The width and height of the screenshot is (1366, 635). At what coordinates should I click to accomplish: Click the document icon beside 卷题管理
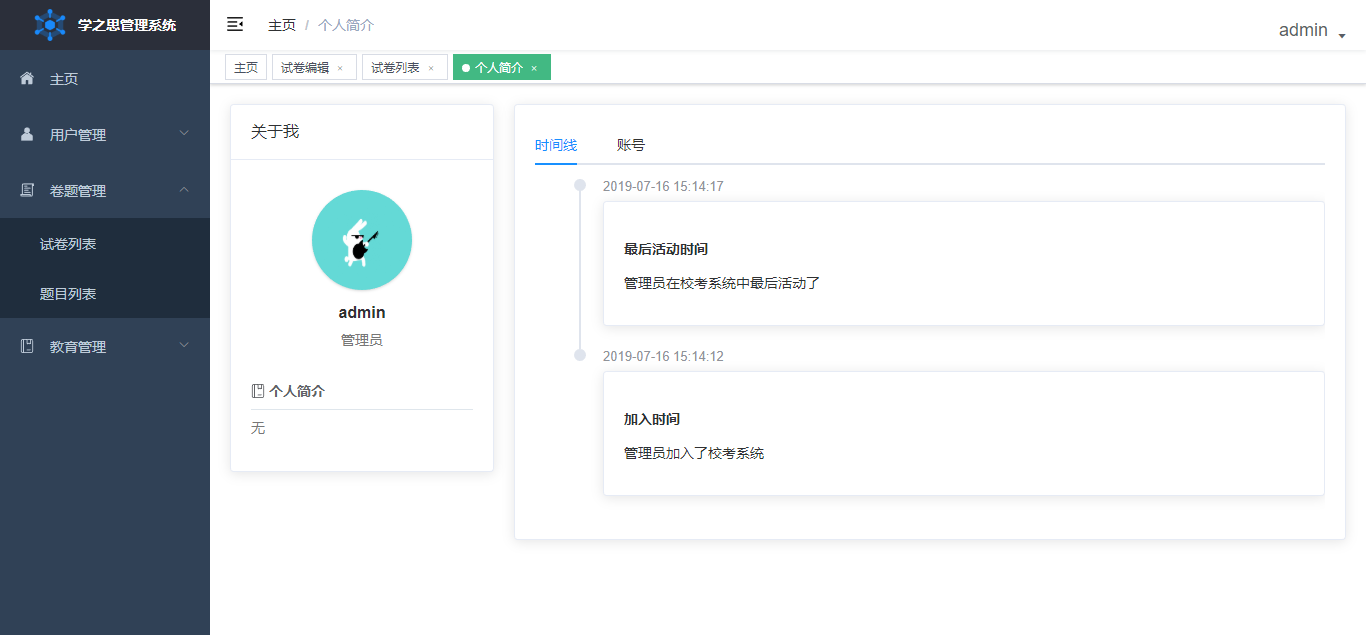click(x=27, y=190)
